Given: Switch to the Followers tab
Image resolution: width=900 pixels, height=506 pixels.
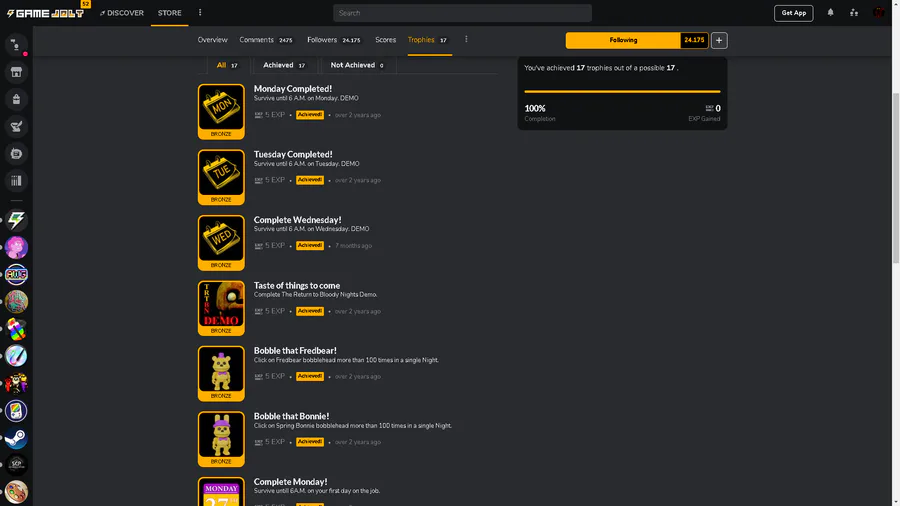Looking at the screenshot, I should coord(333,40).
